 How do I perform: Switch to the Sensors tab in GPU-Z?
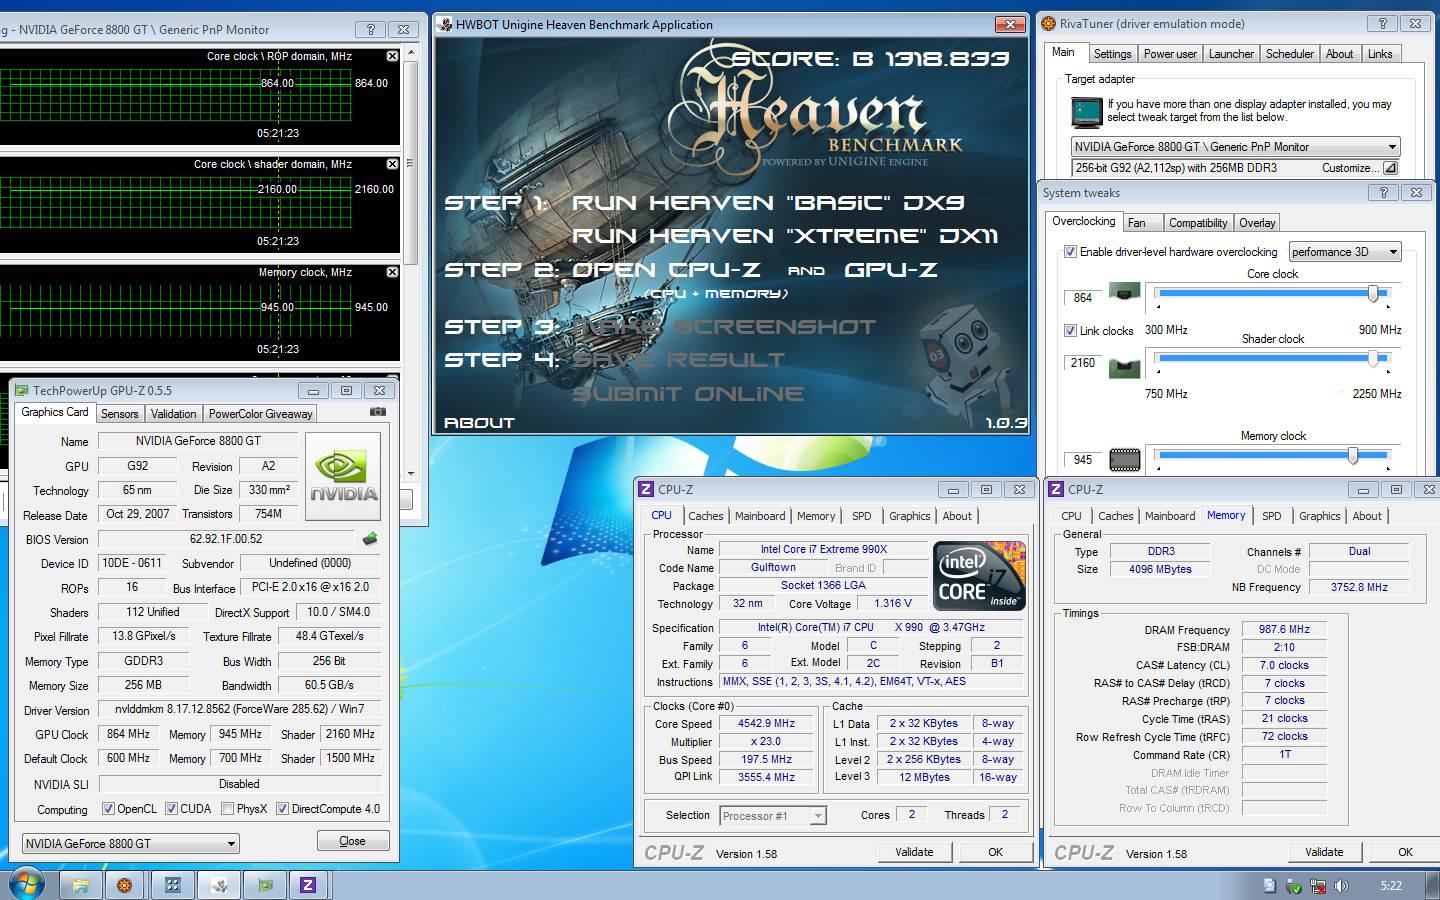point(119,414)
